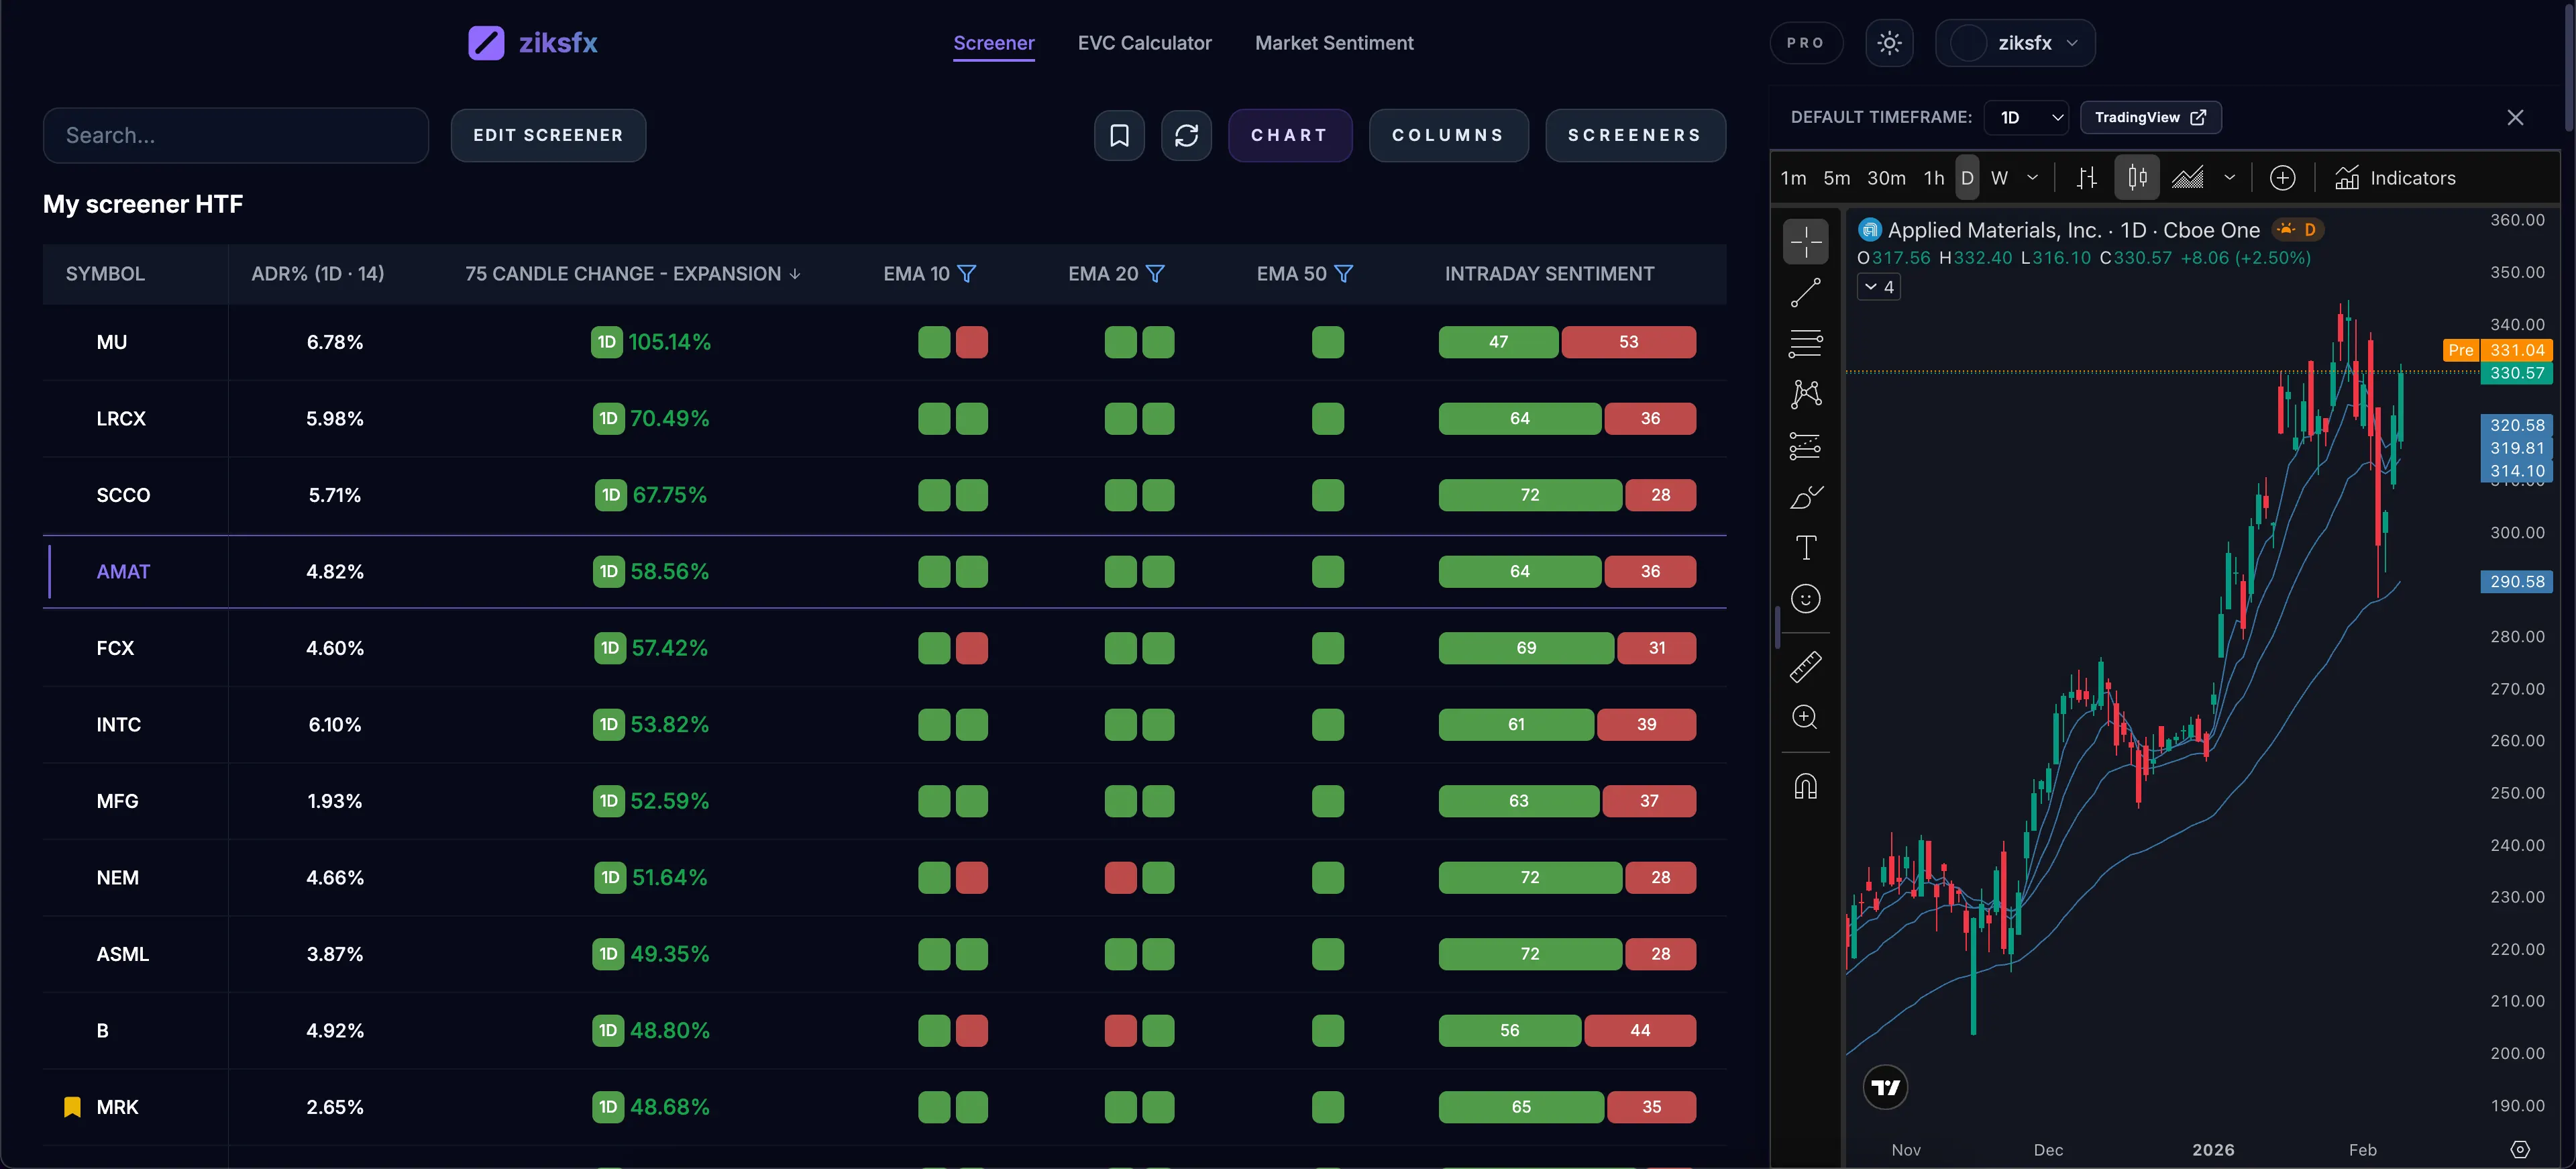Select the trend line drawing tool
The image size is (2576, 1169).
click(1806, 292)
